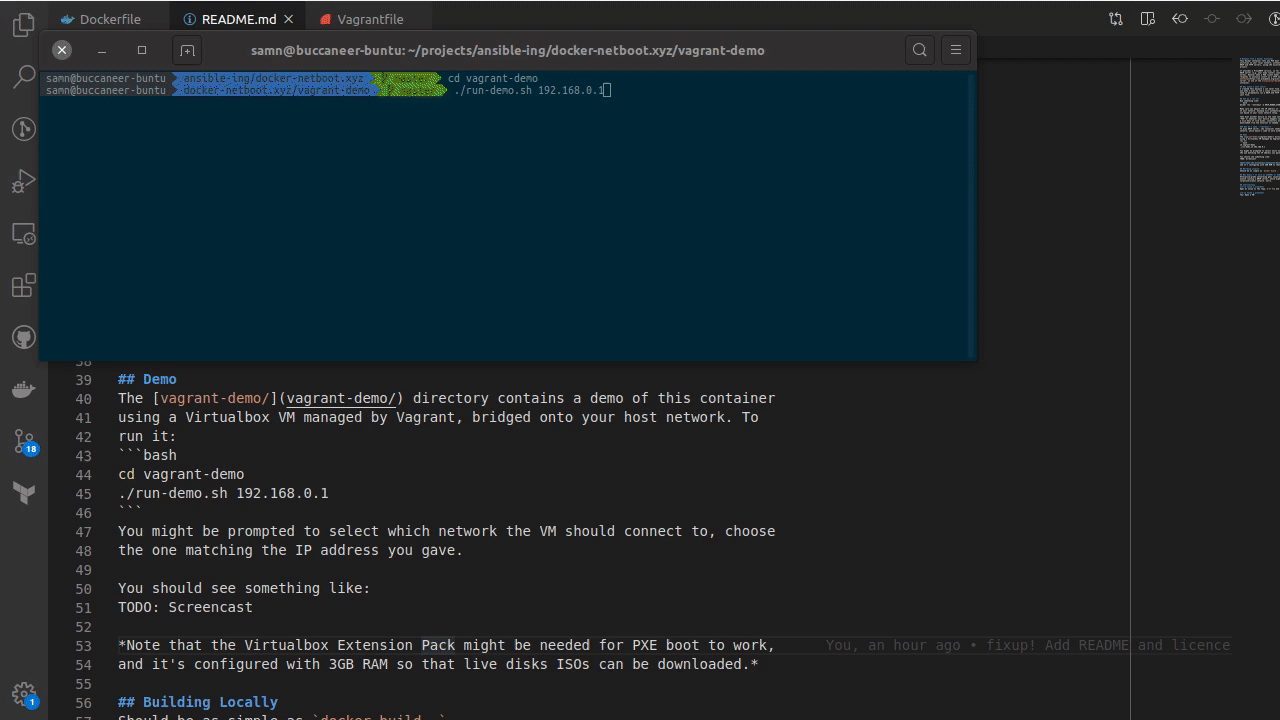
Task: Close the README.md tab
Action: (x=289, y=18)
